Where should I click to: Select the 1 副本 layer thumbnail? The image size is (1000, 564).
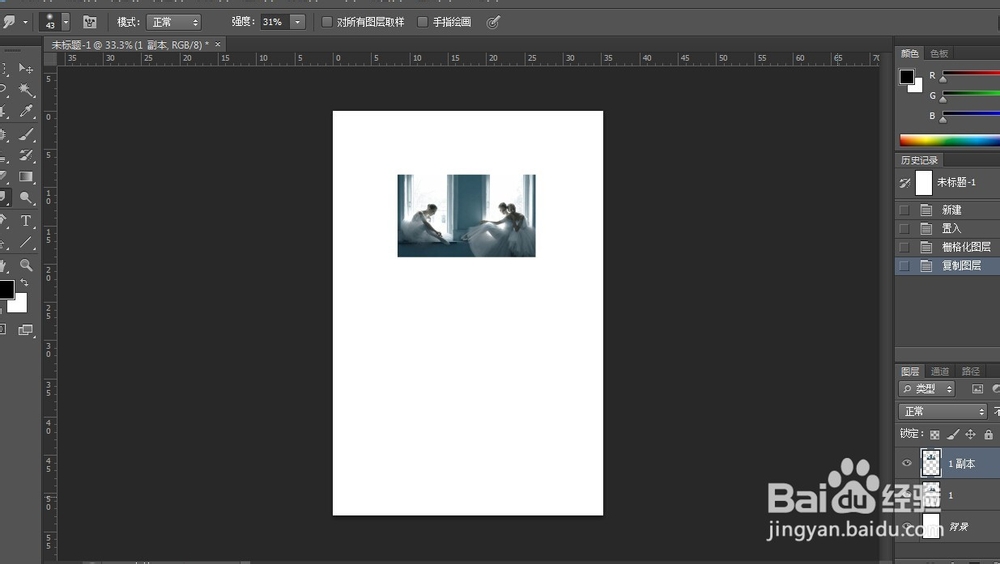click(931, 463)
